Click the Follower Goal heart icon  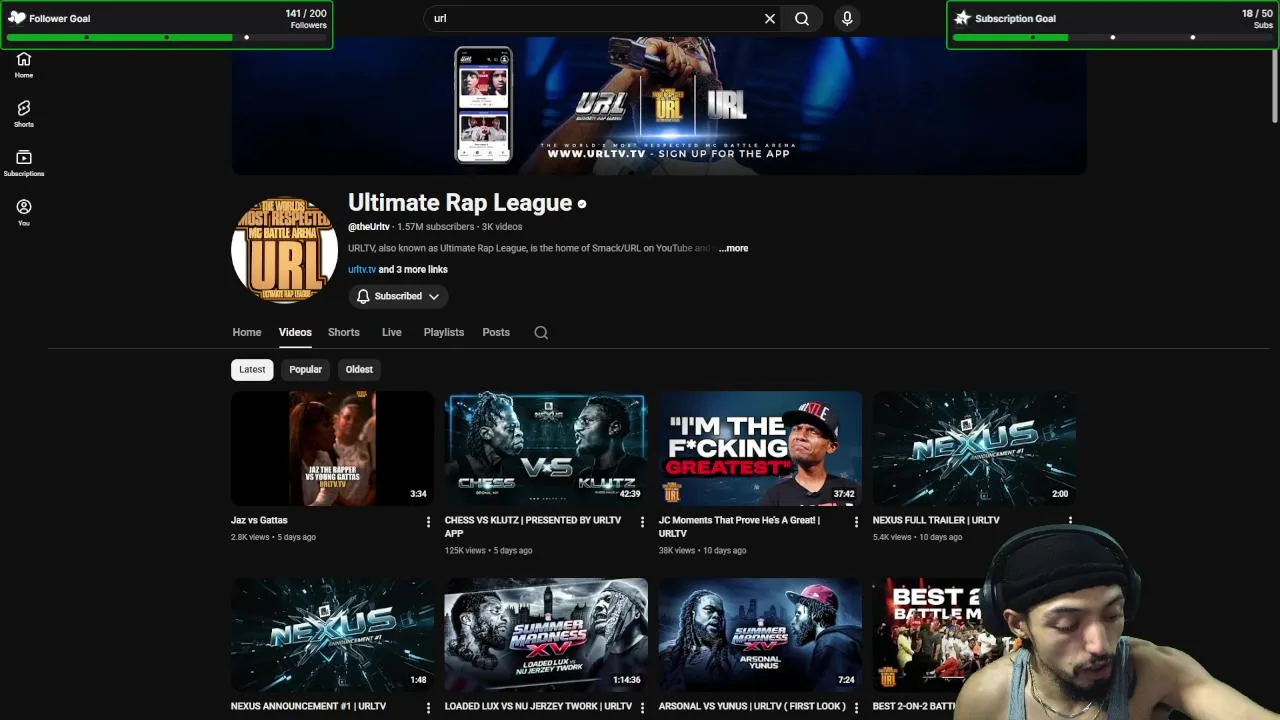[x=17, y=17]
